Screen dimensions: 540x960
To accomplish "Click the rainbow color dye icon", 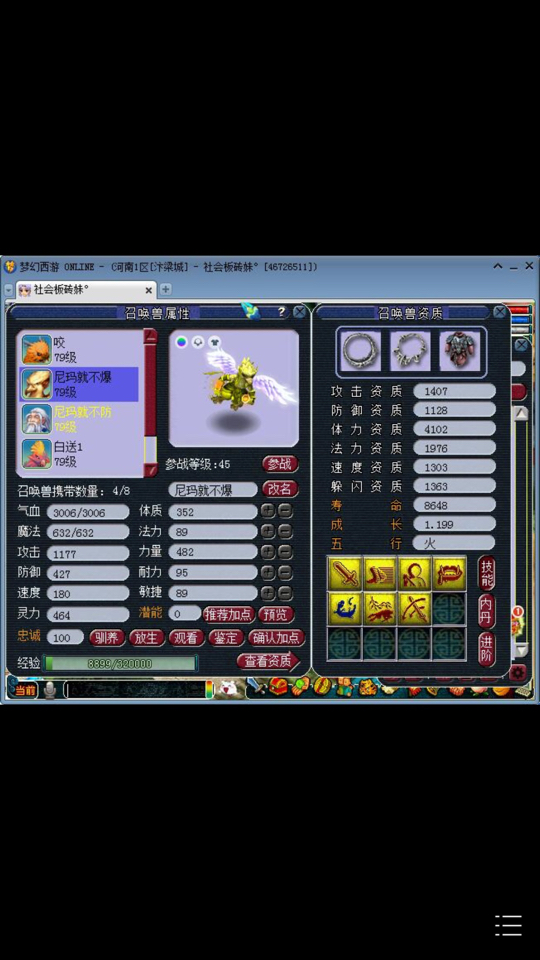I will [x=181, y=342].
